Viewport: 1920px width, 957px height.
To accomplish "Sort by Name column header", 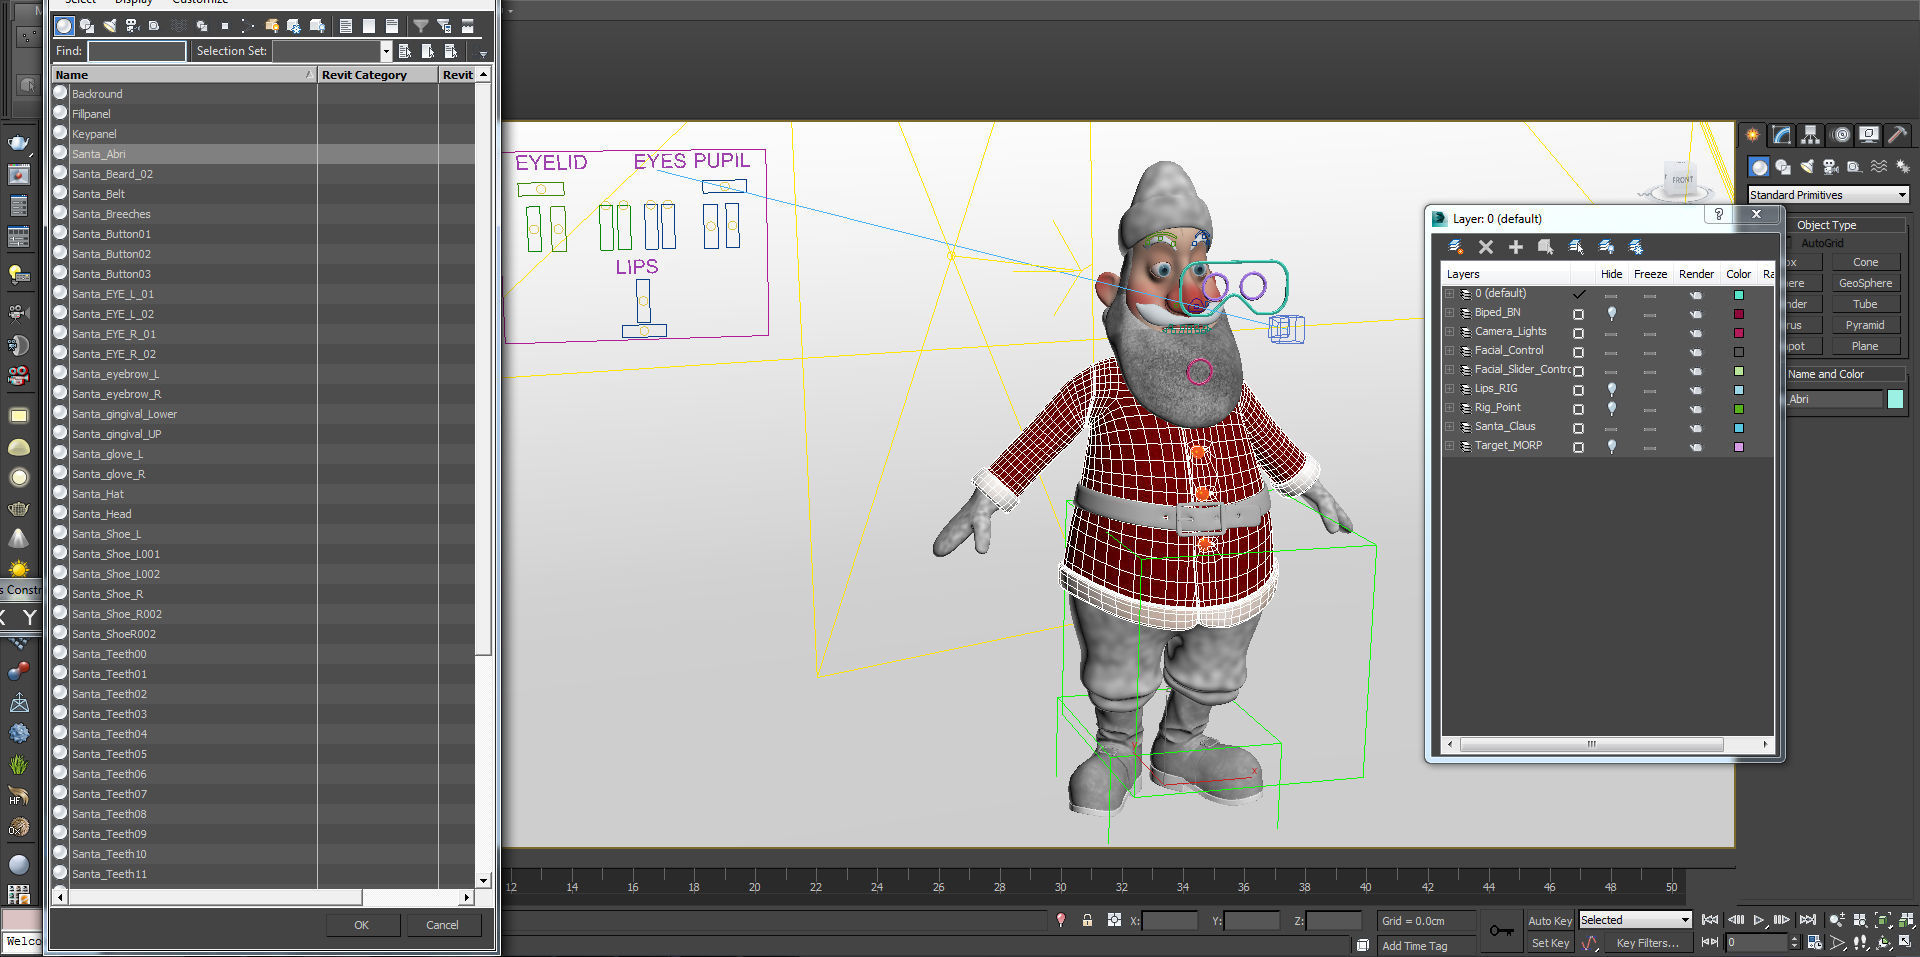I will tap(183, 75).
